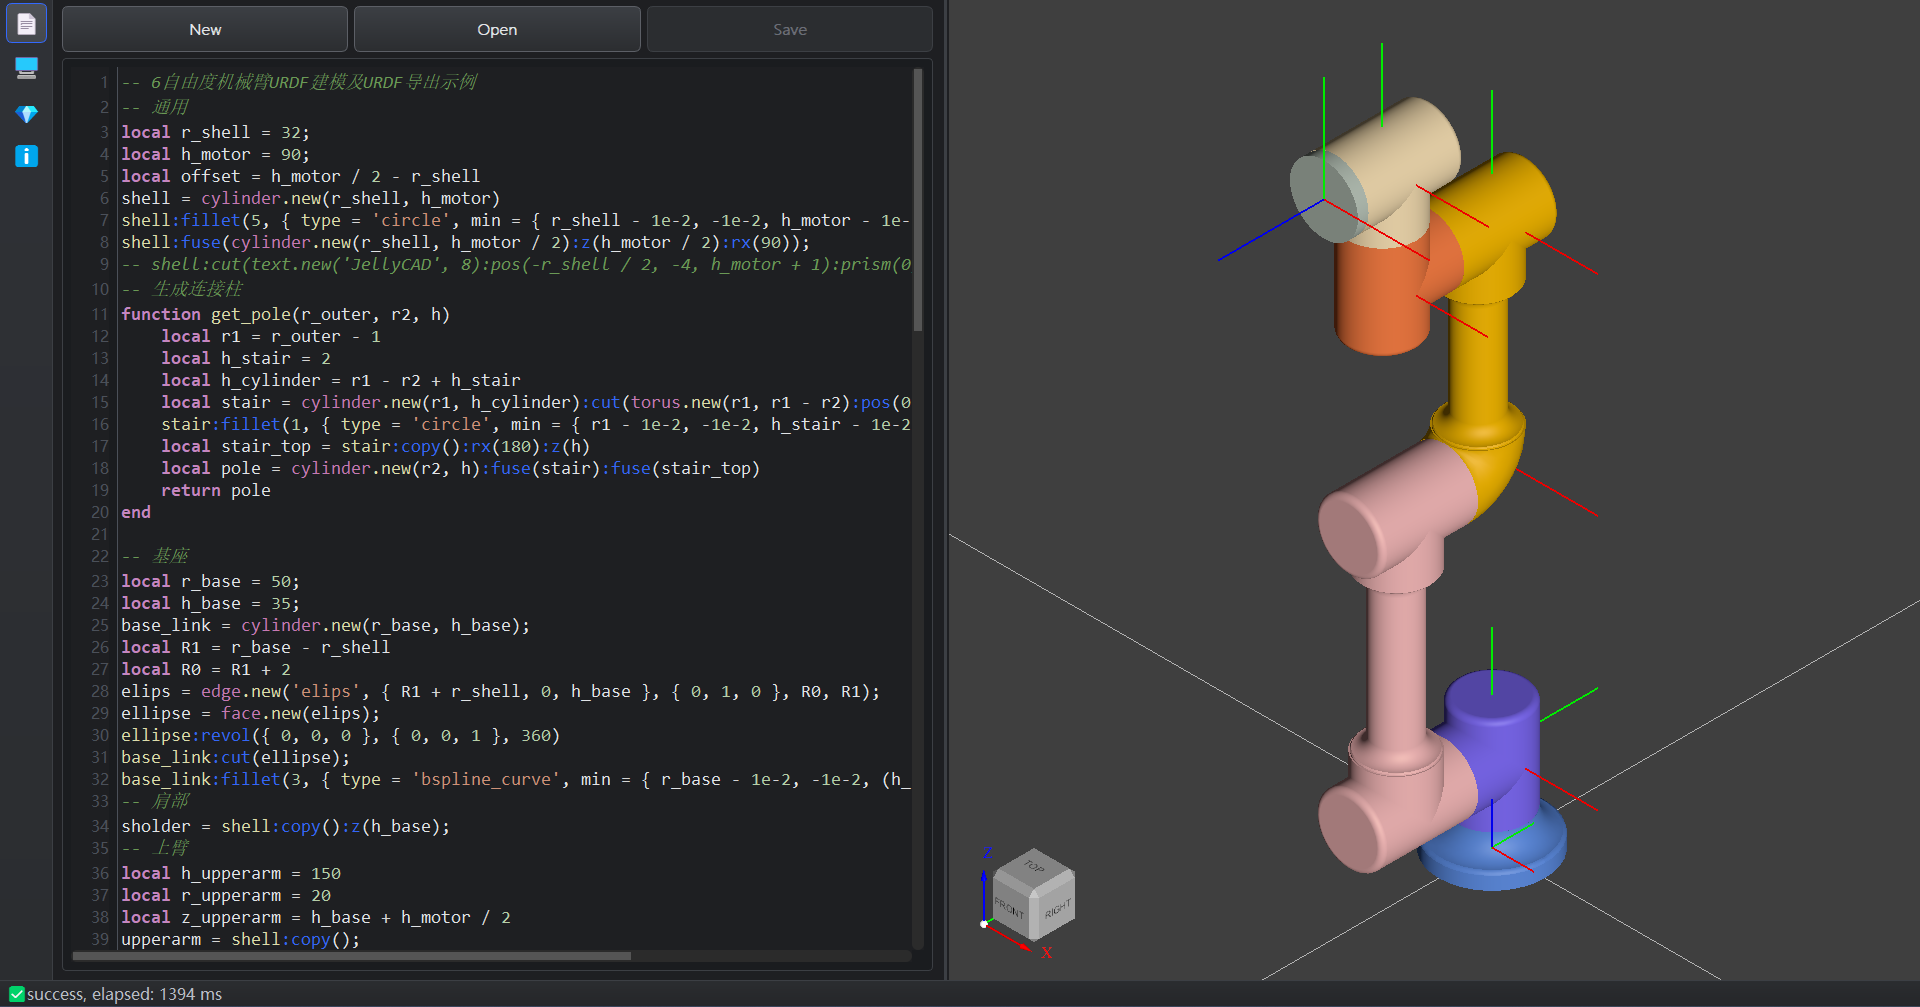Select the script document icon in the left sidebar
Image resolution: width=1920 pixels, height=1007 pixels.
click(26, 22)
